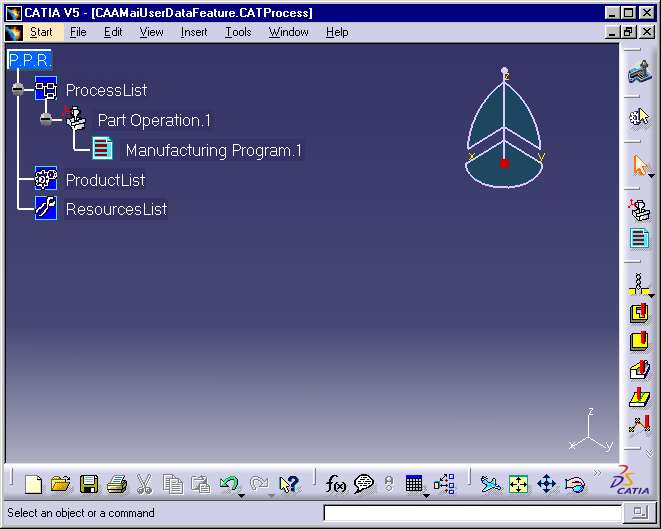
Task: Click the command input field
Action: (x=473, y=513)
